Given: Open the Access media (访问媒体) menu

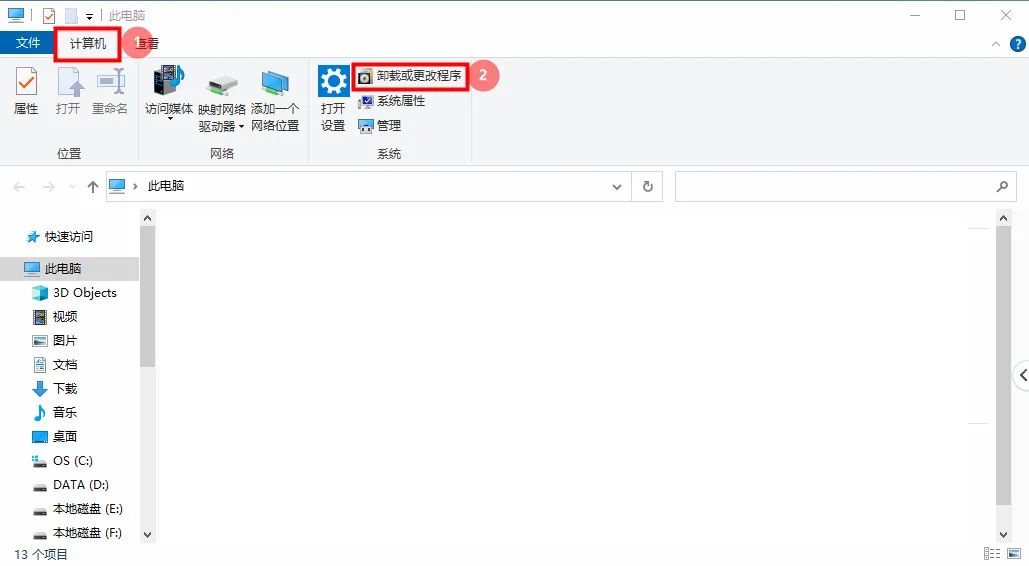Looking at the screenshot, I should click(x=169, y=93).
